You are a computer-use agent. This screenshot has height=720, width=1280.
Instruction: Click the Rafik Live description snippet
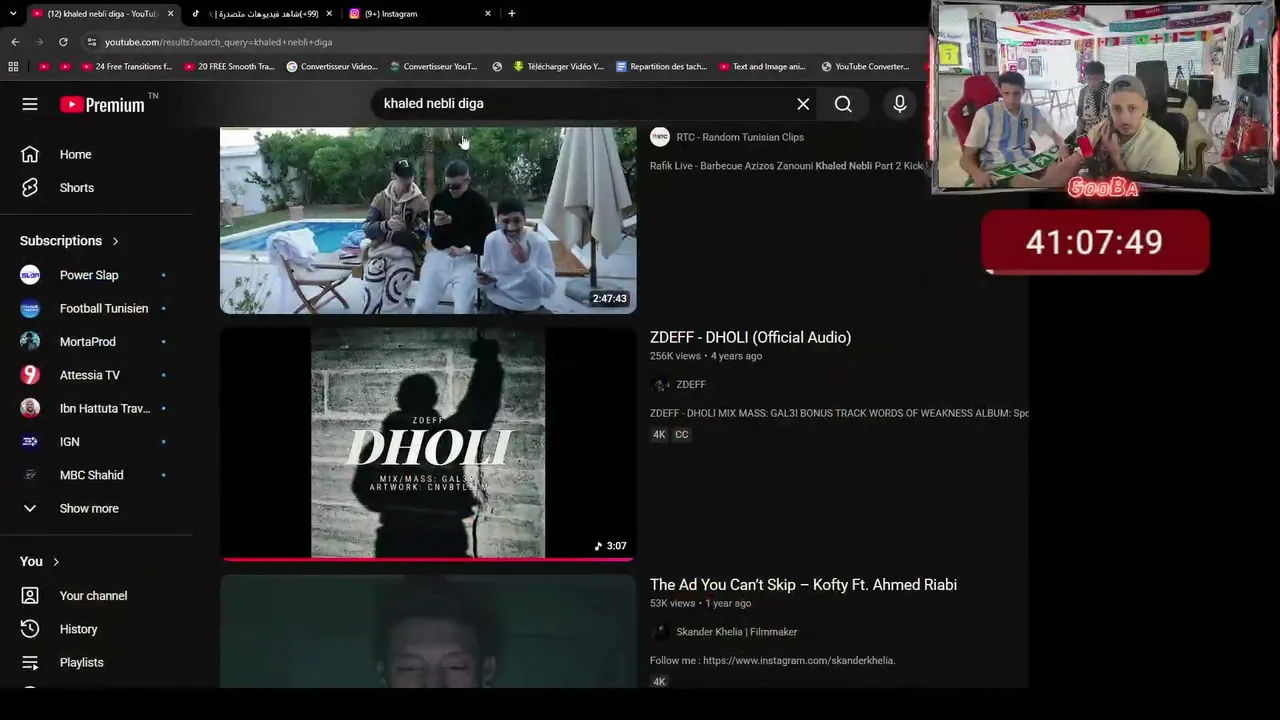click(789, 166)
